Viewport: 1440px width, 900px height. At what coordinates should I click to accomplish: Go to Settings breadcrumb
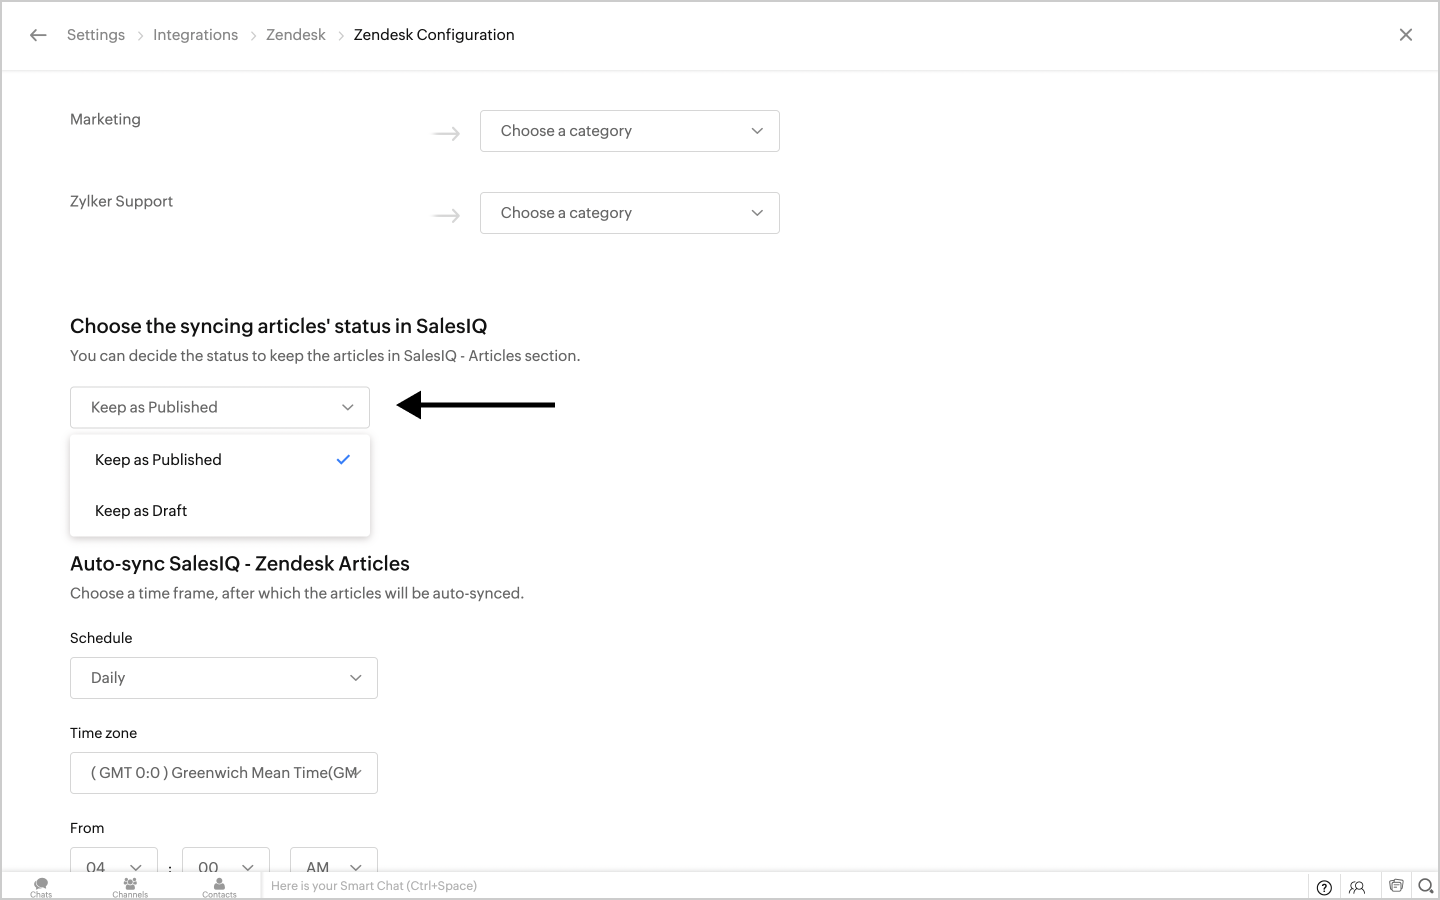pos(96,35)
